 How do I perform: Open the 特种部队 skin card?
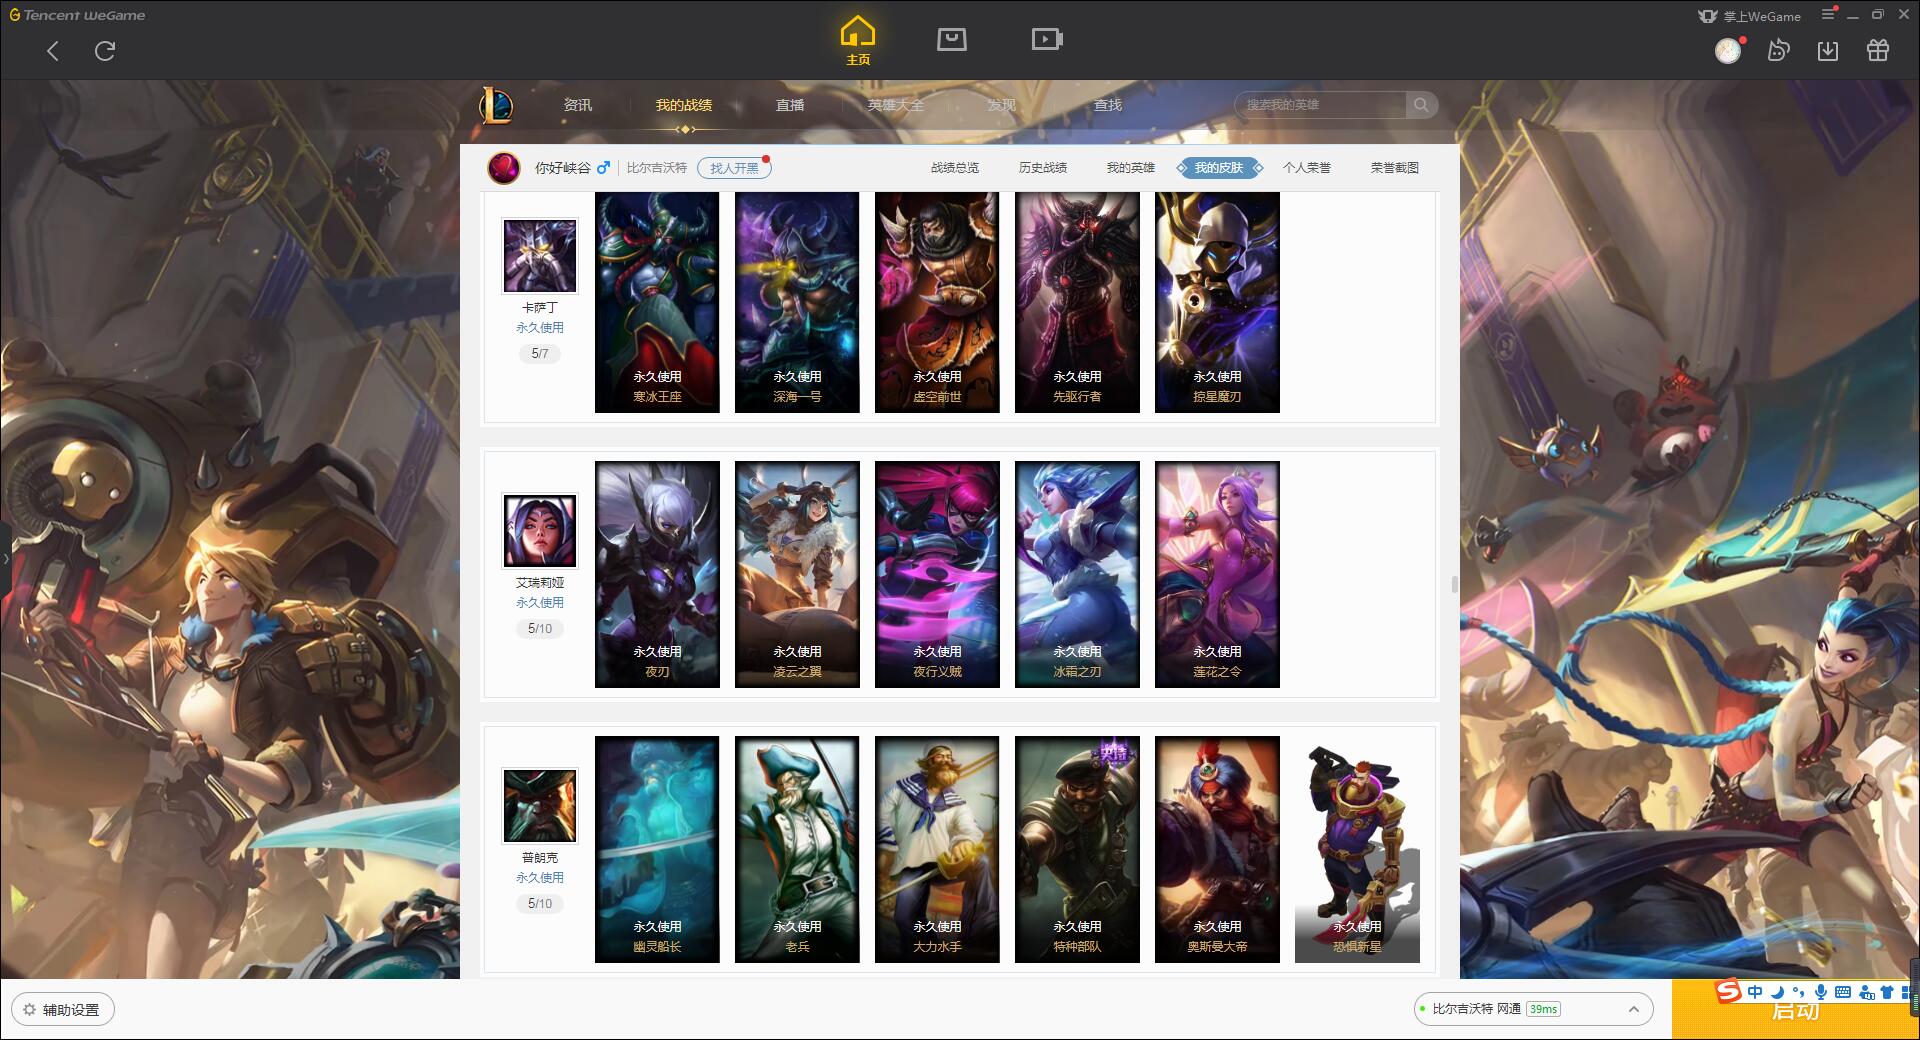[1077, 849]
